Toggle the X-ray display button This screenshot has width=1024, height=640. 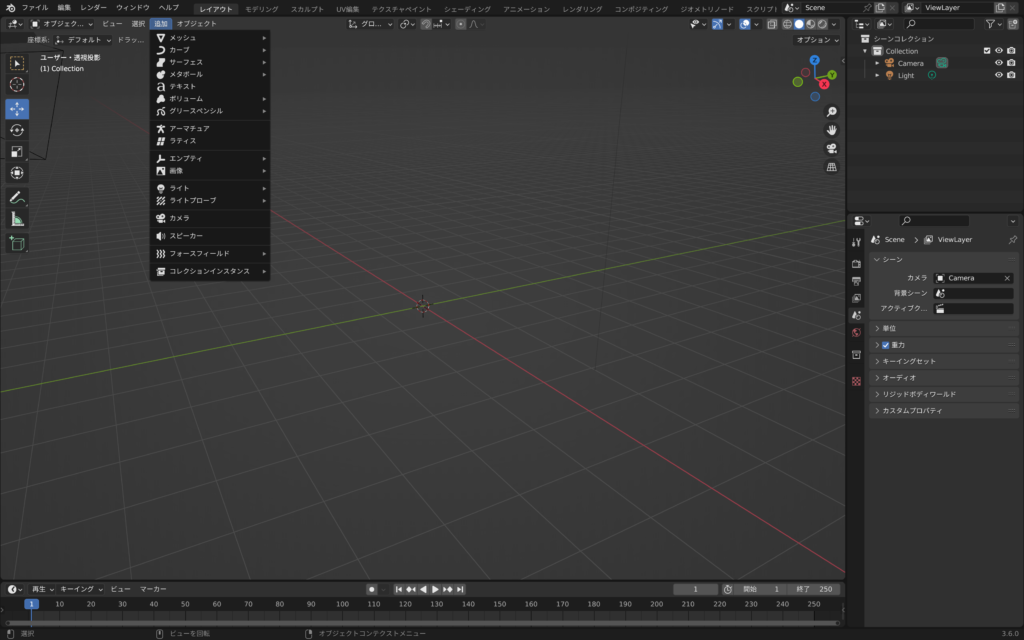point(772,24)
